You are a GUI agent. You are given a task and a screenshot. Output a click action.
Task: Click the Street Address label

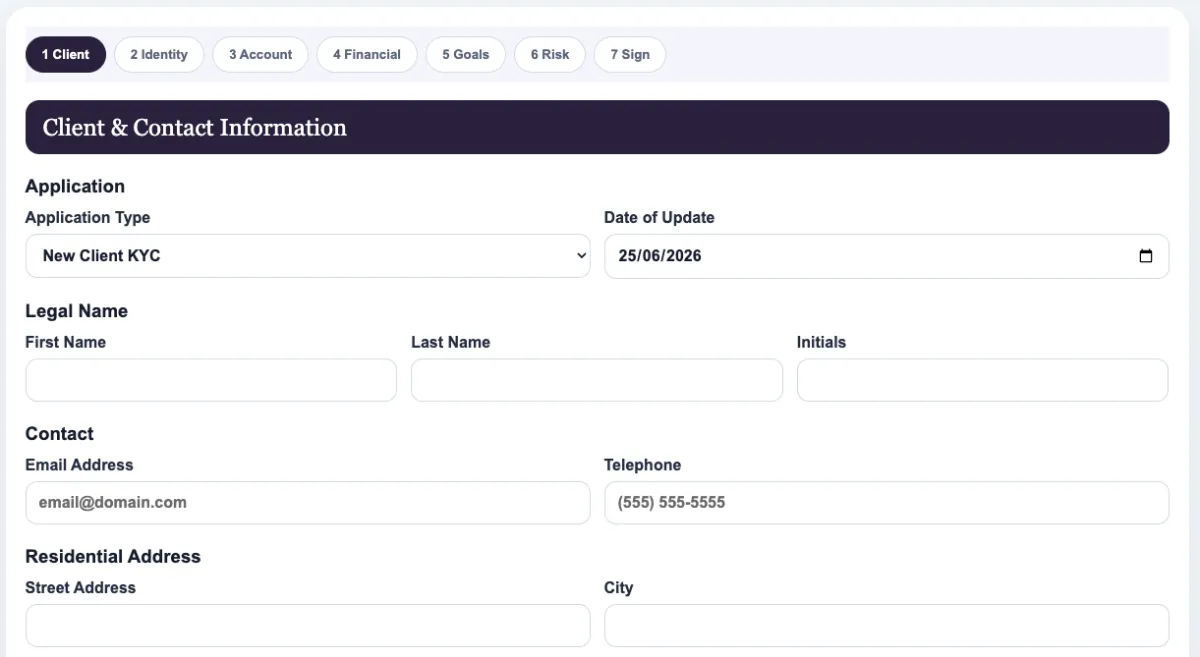(80, 588)
